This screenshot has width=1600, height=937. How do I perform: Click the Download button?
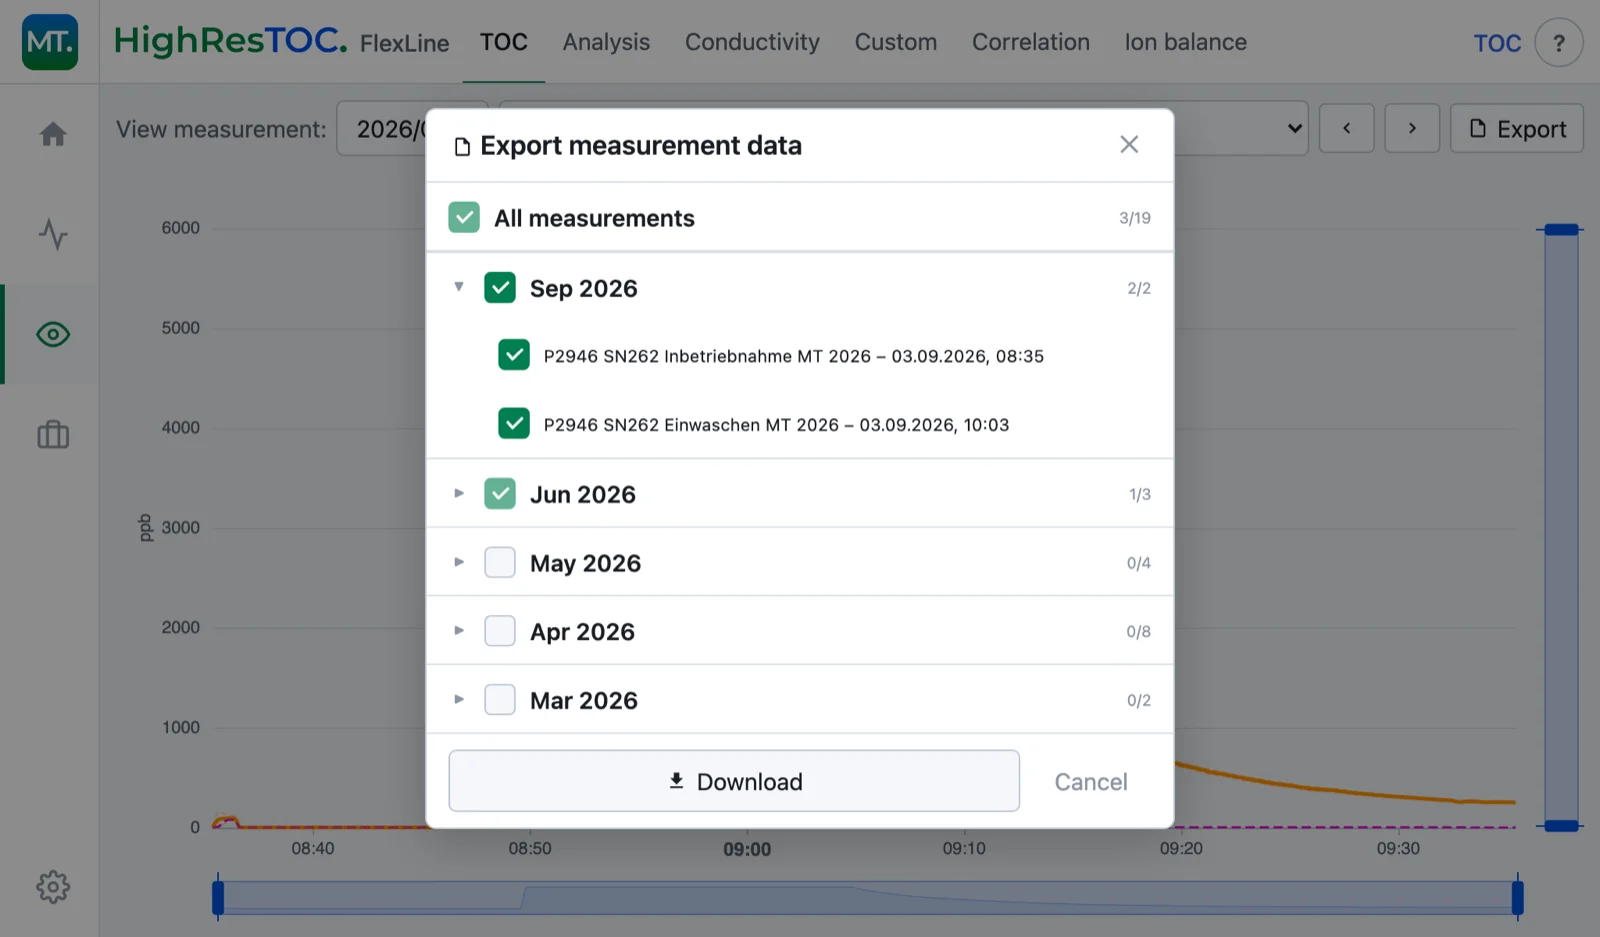pyautogui.click(x=734, y=781)
